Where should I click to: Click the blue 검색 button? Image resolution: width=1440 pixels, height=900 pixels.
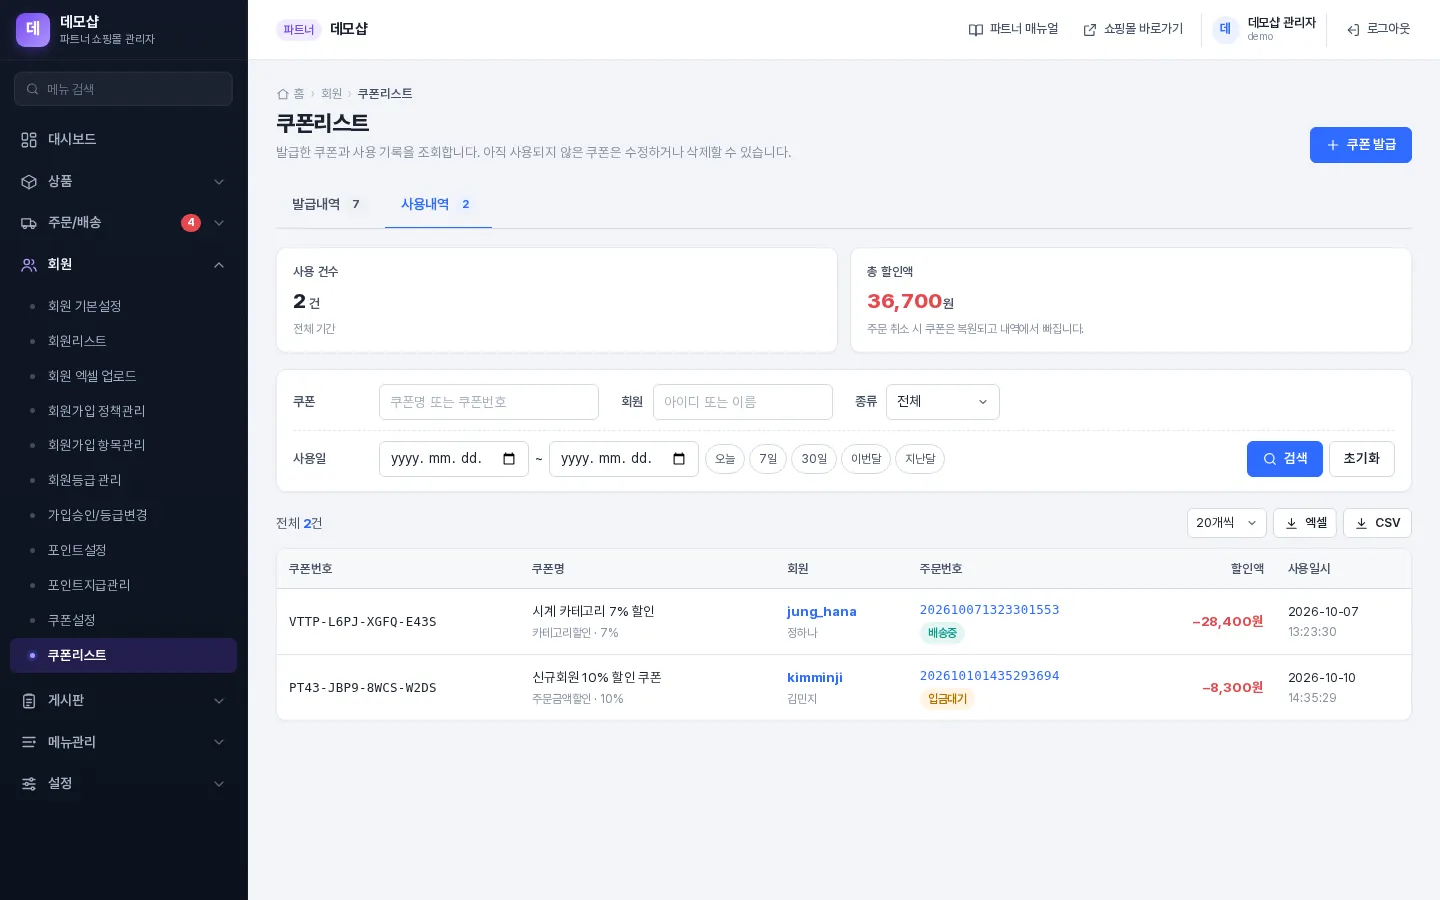coord(1284,459)
